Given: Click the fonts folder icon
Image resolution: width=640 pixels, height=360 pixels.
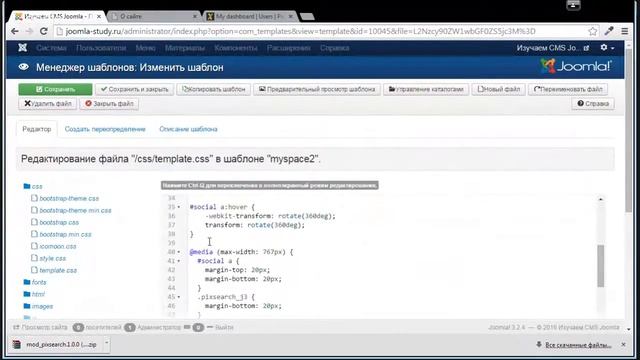Looking at the screenshot, I should tap(27, 282).
